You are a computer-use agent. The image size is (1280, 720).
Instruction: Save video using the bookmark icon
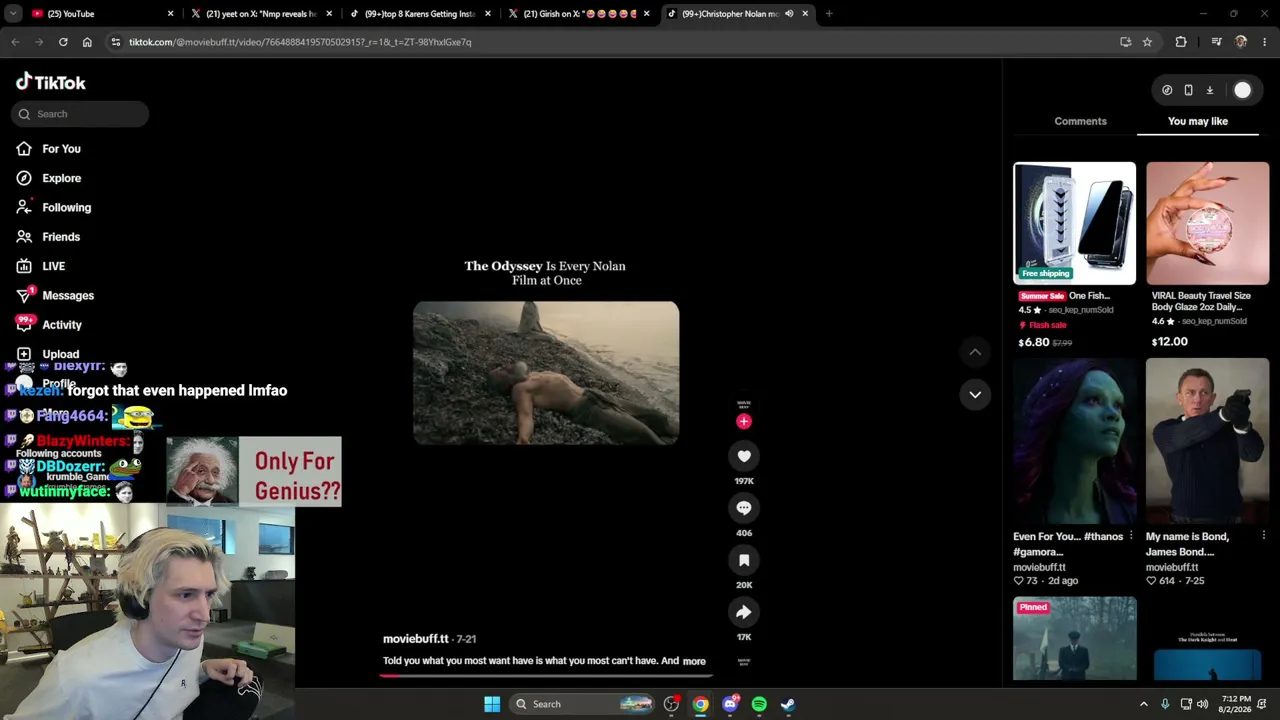click(x=744, y=560)
